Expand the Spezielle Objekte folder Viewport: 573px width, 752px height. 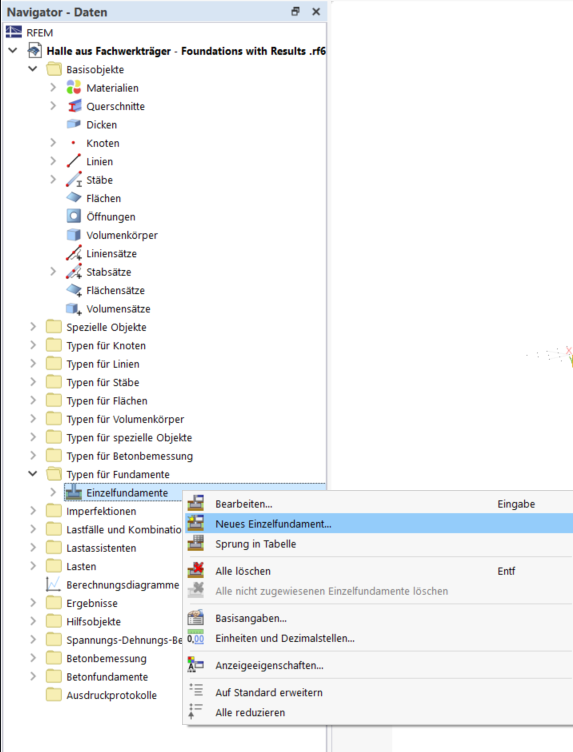[33, 327]
